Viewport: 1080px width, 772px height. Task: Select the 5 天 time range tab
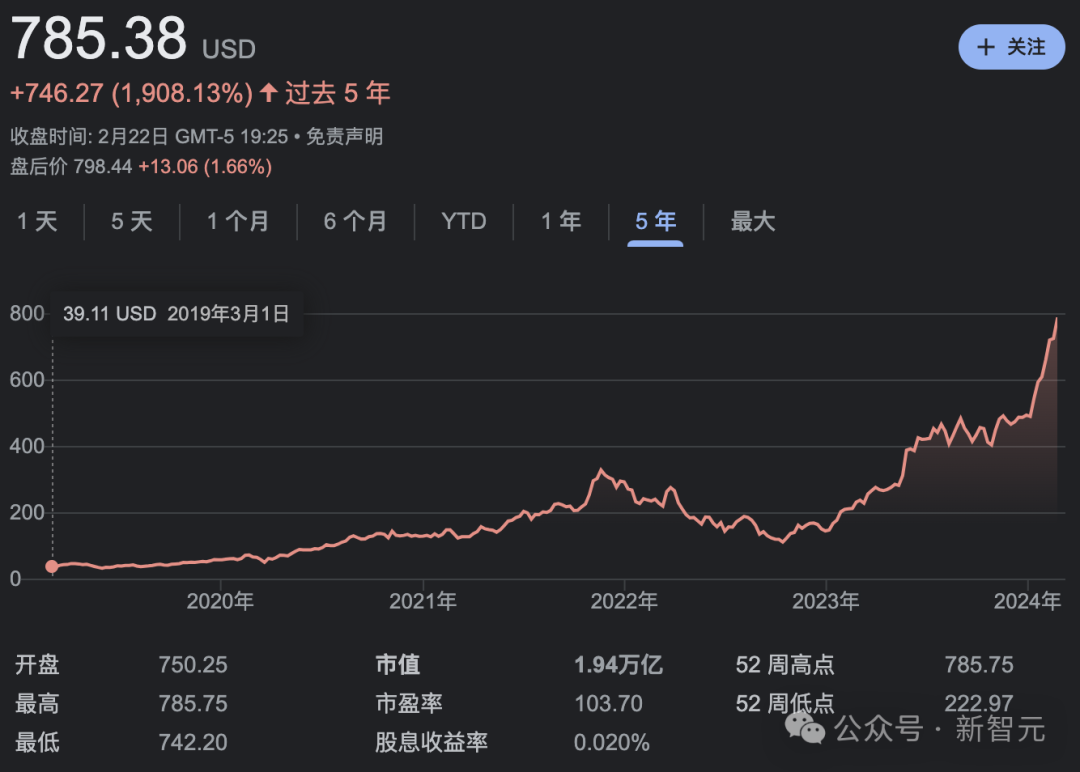[x=132, y=221]
